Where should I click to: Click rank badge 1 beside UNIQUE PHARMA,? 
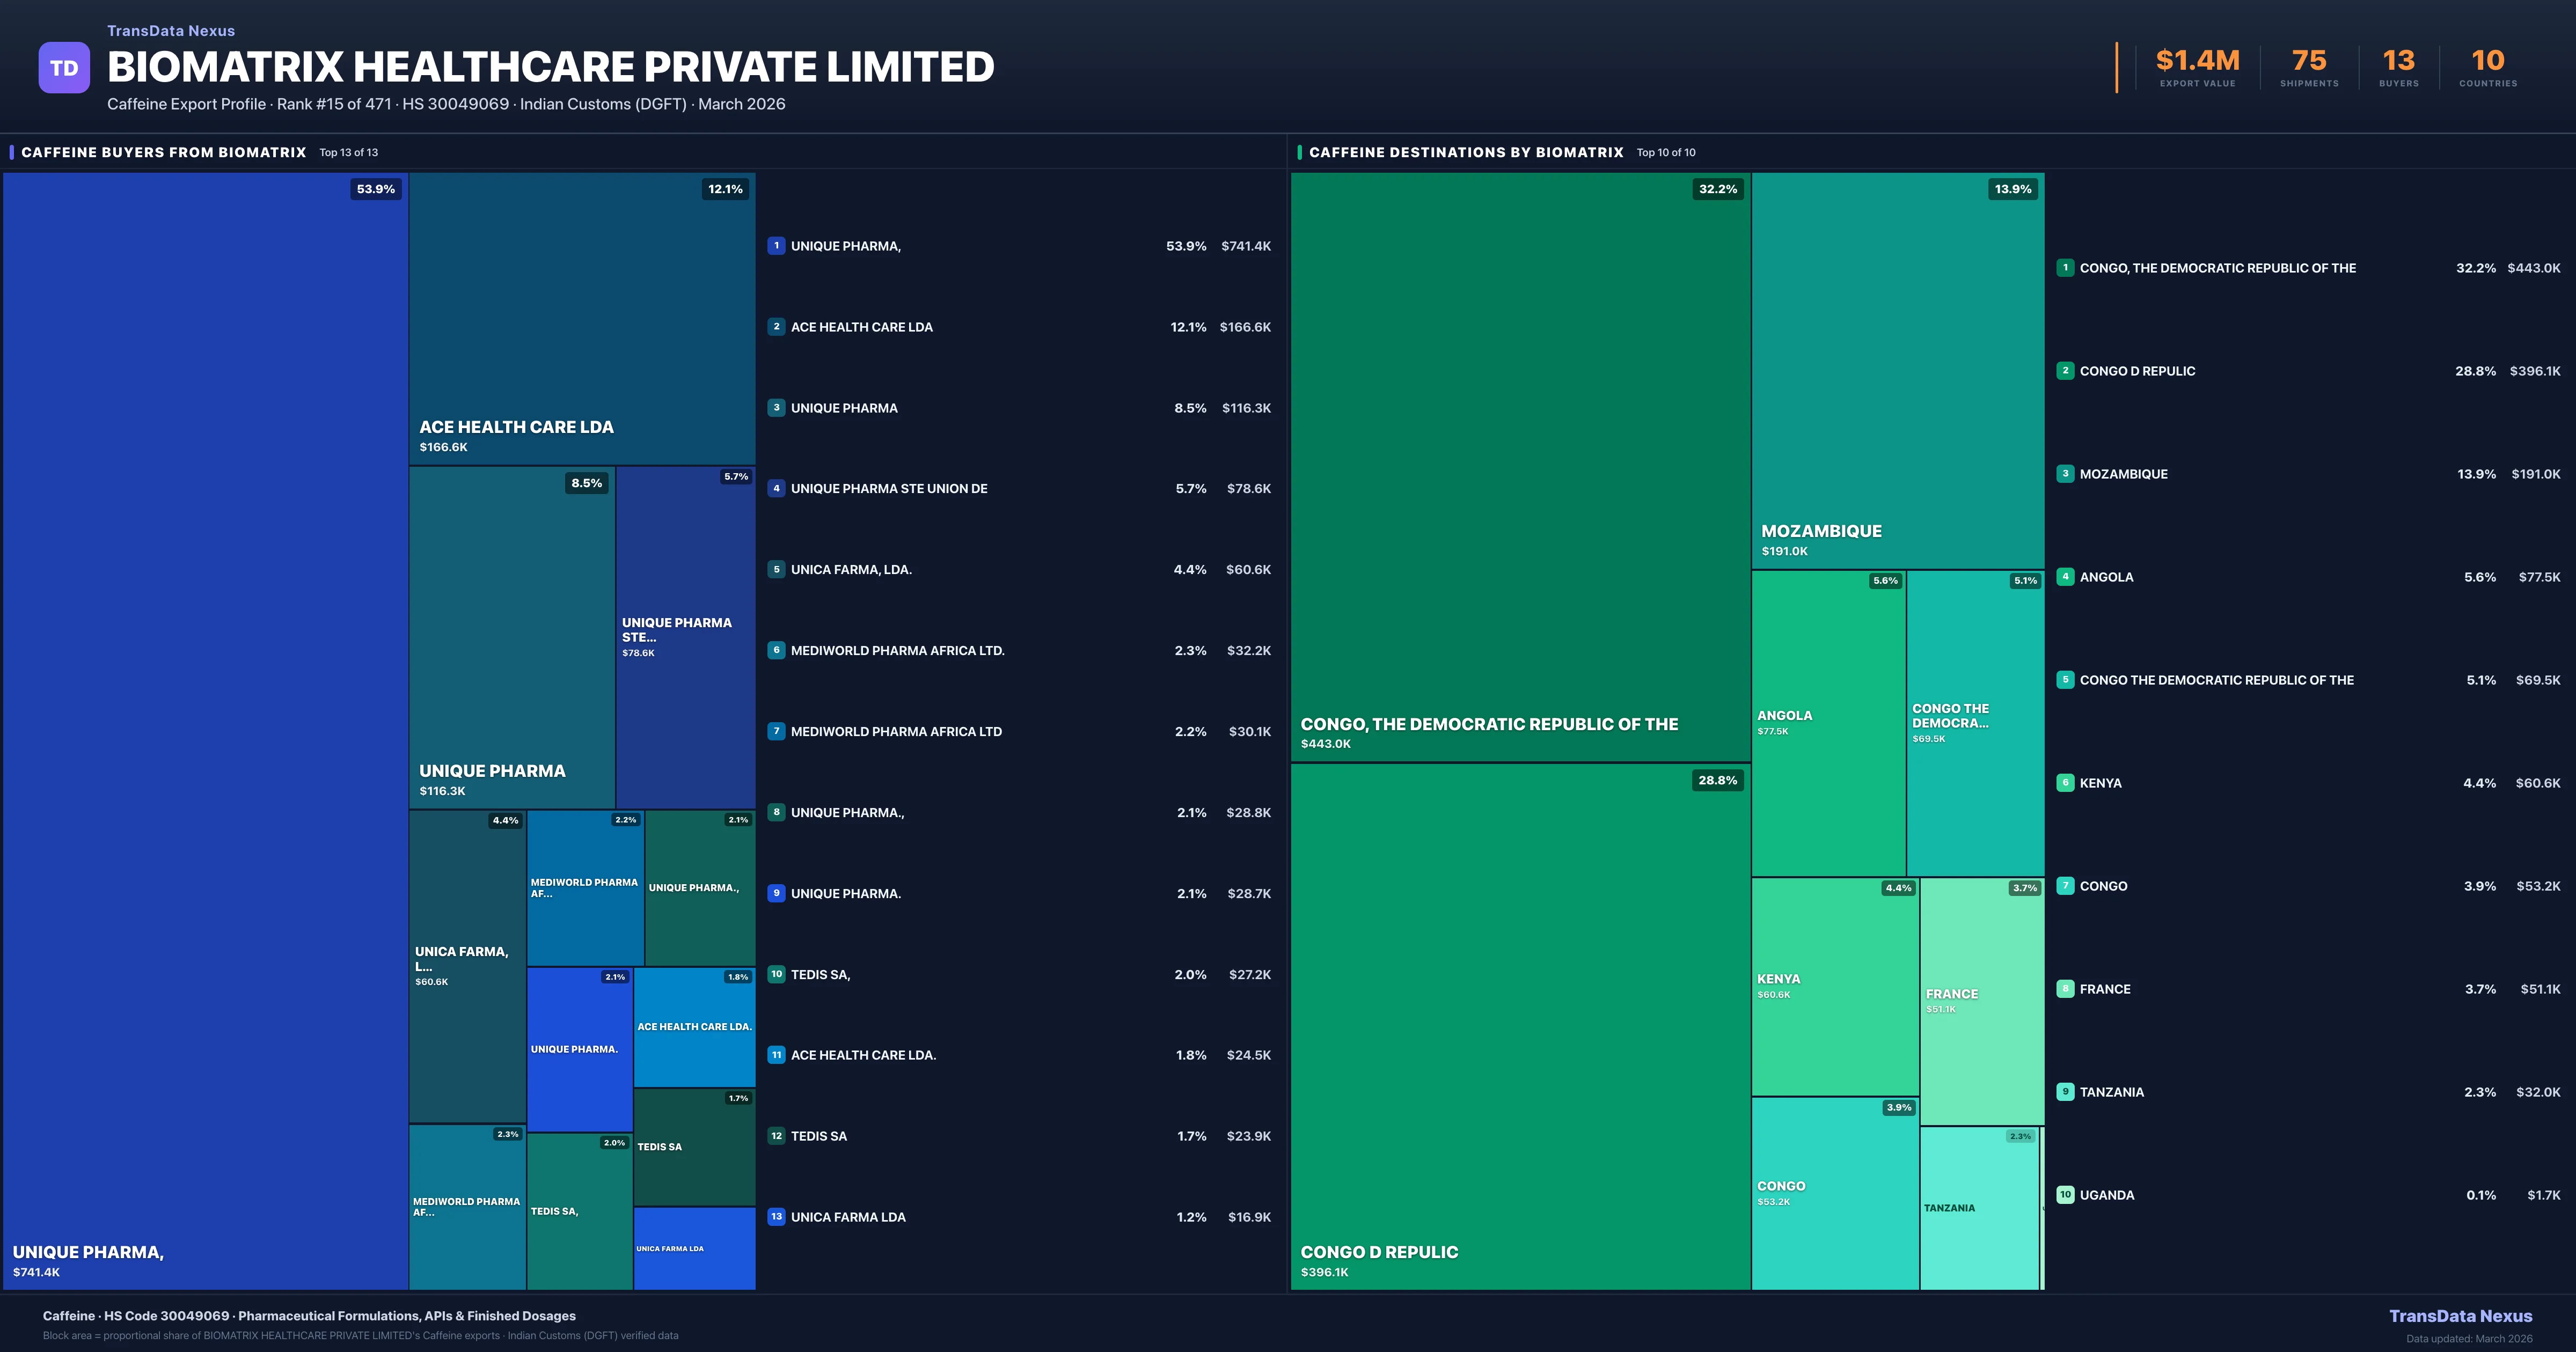[776, 246]
